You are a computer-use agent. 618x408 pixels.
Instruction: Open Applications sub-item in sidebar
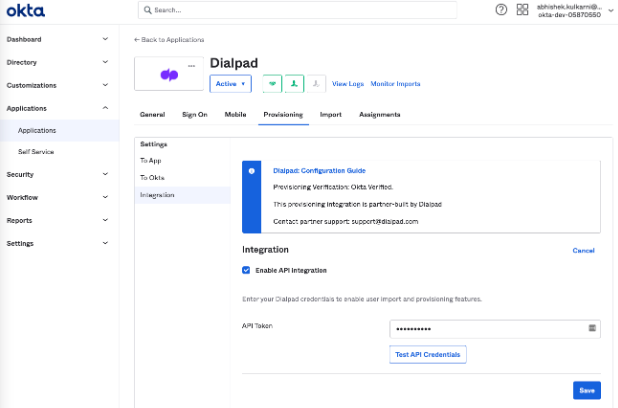click(x=60, y=130)
